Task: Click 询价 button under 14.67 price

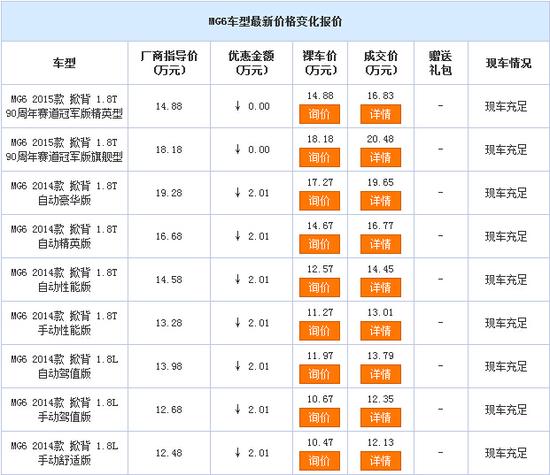Action: pyautogui.click(x=319, y=244)
